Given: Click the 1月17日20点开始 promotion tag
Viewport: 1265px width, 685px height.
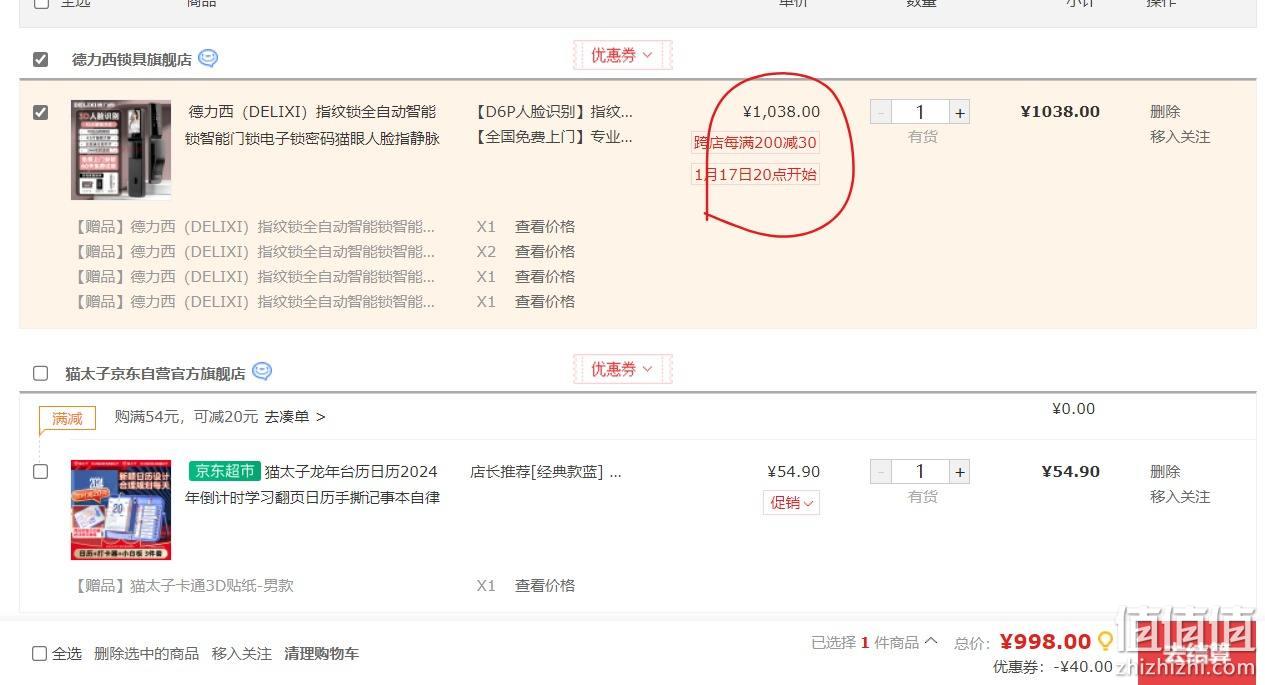Looking at the screenshot, I should point(756,175).
